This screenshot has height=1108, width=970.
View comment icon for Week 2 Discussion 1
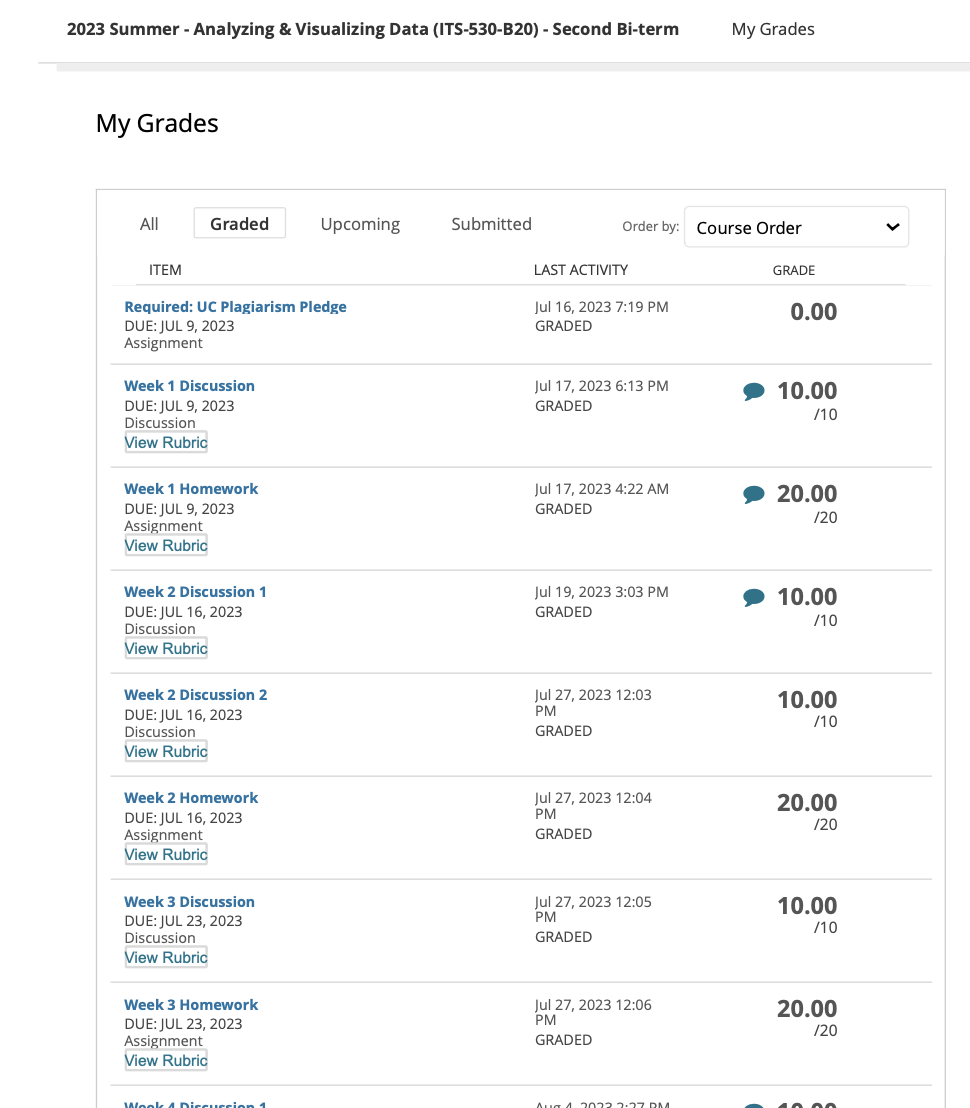coord(754,598)
